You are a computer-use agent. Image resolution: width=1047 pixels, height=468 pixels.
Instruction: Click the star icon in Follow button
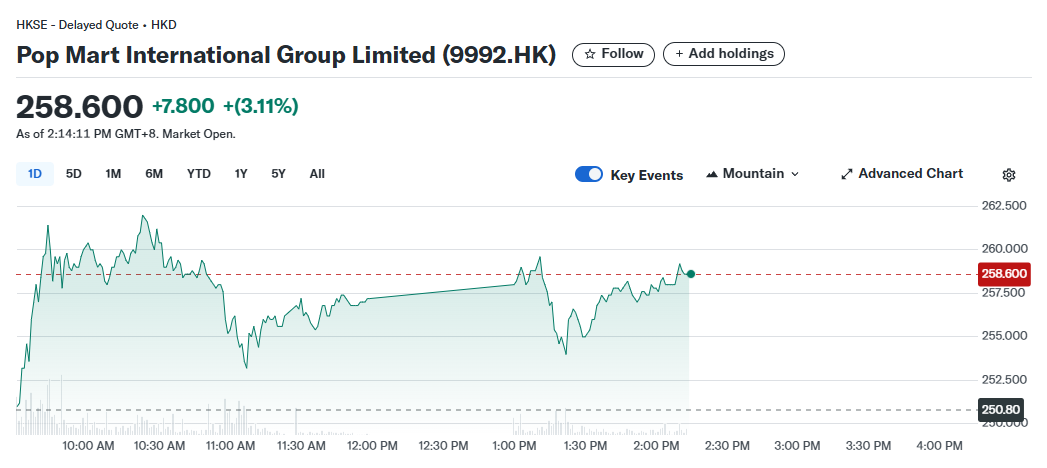coord(590,54)
